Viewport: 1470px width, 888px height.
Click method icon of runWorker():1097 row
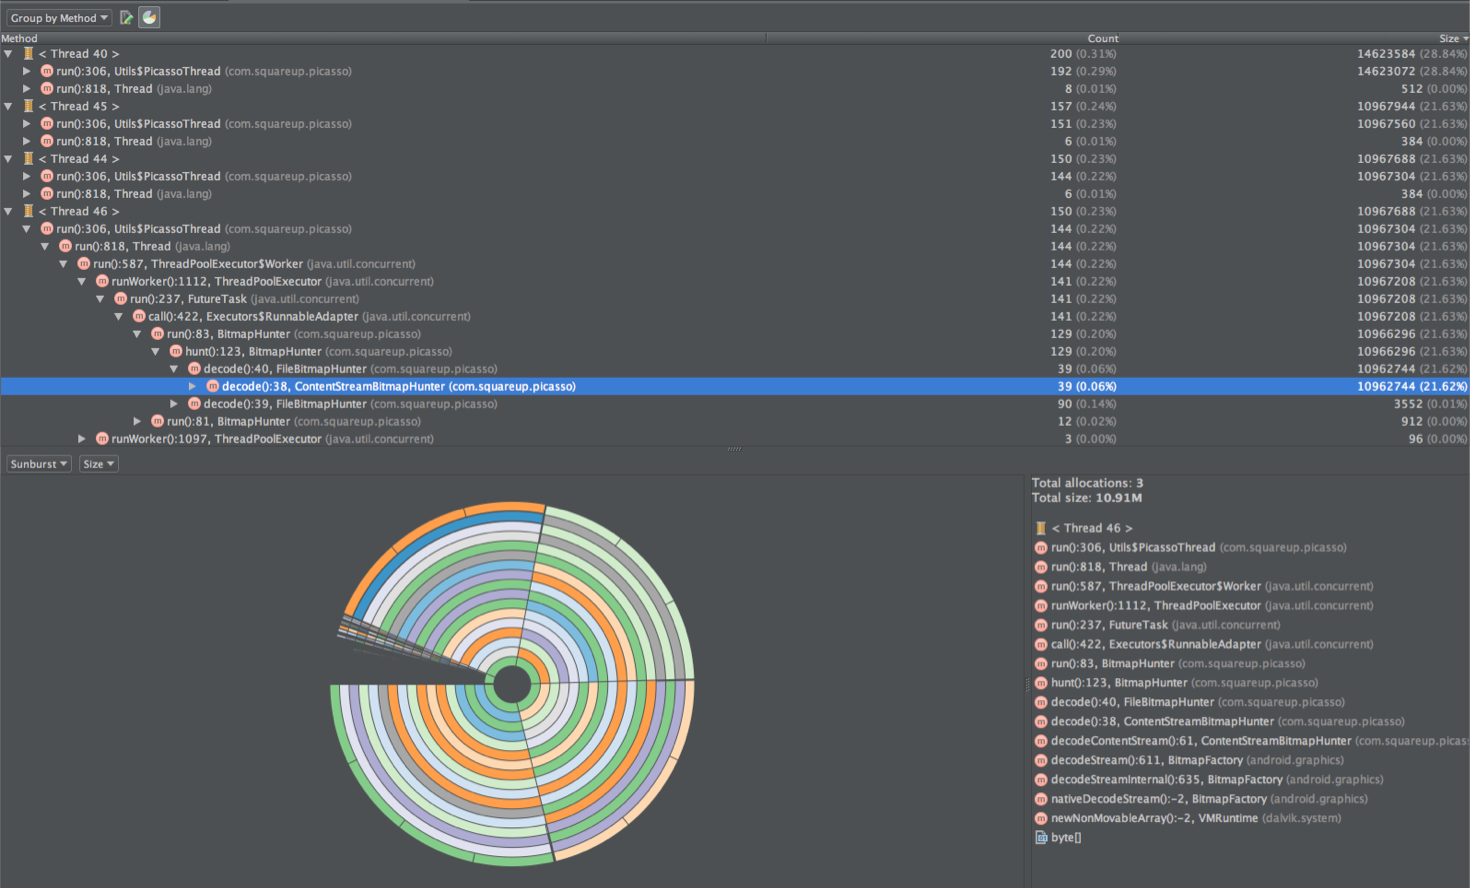point(102,439)
